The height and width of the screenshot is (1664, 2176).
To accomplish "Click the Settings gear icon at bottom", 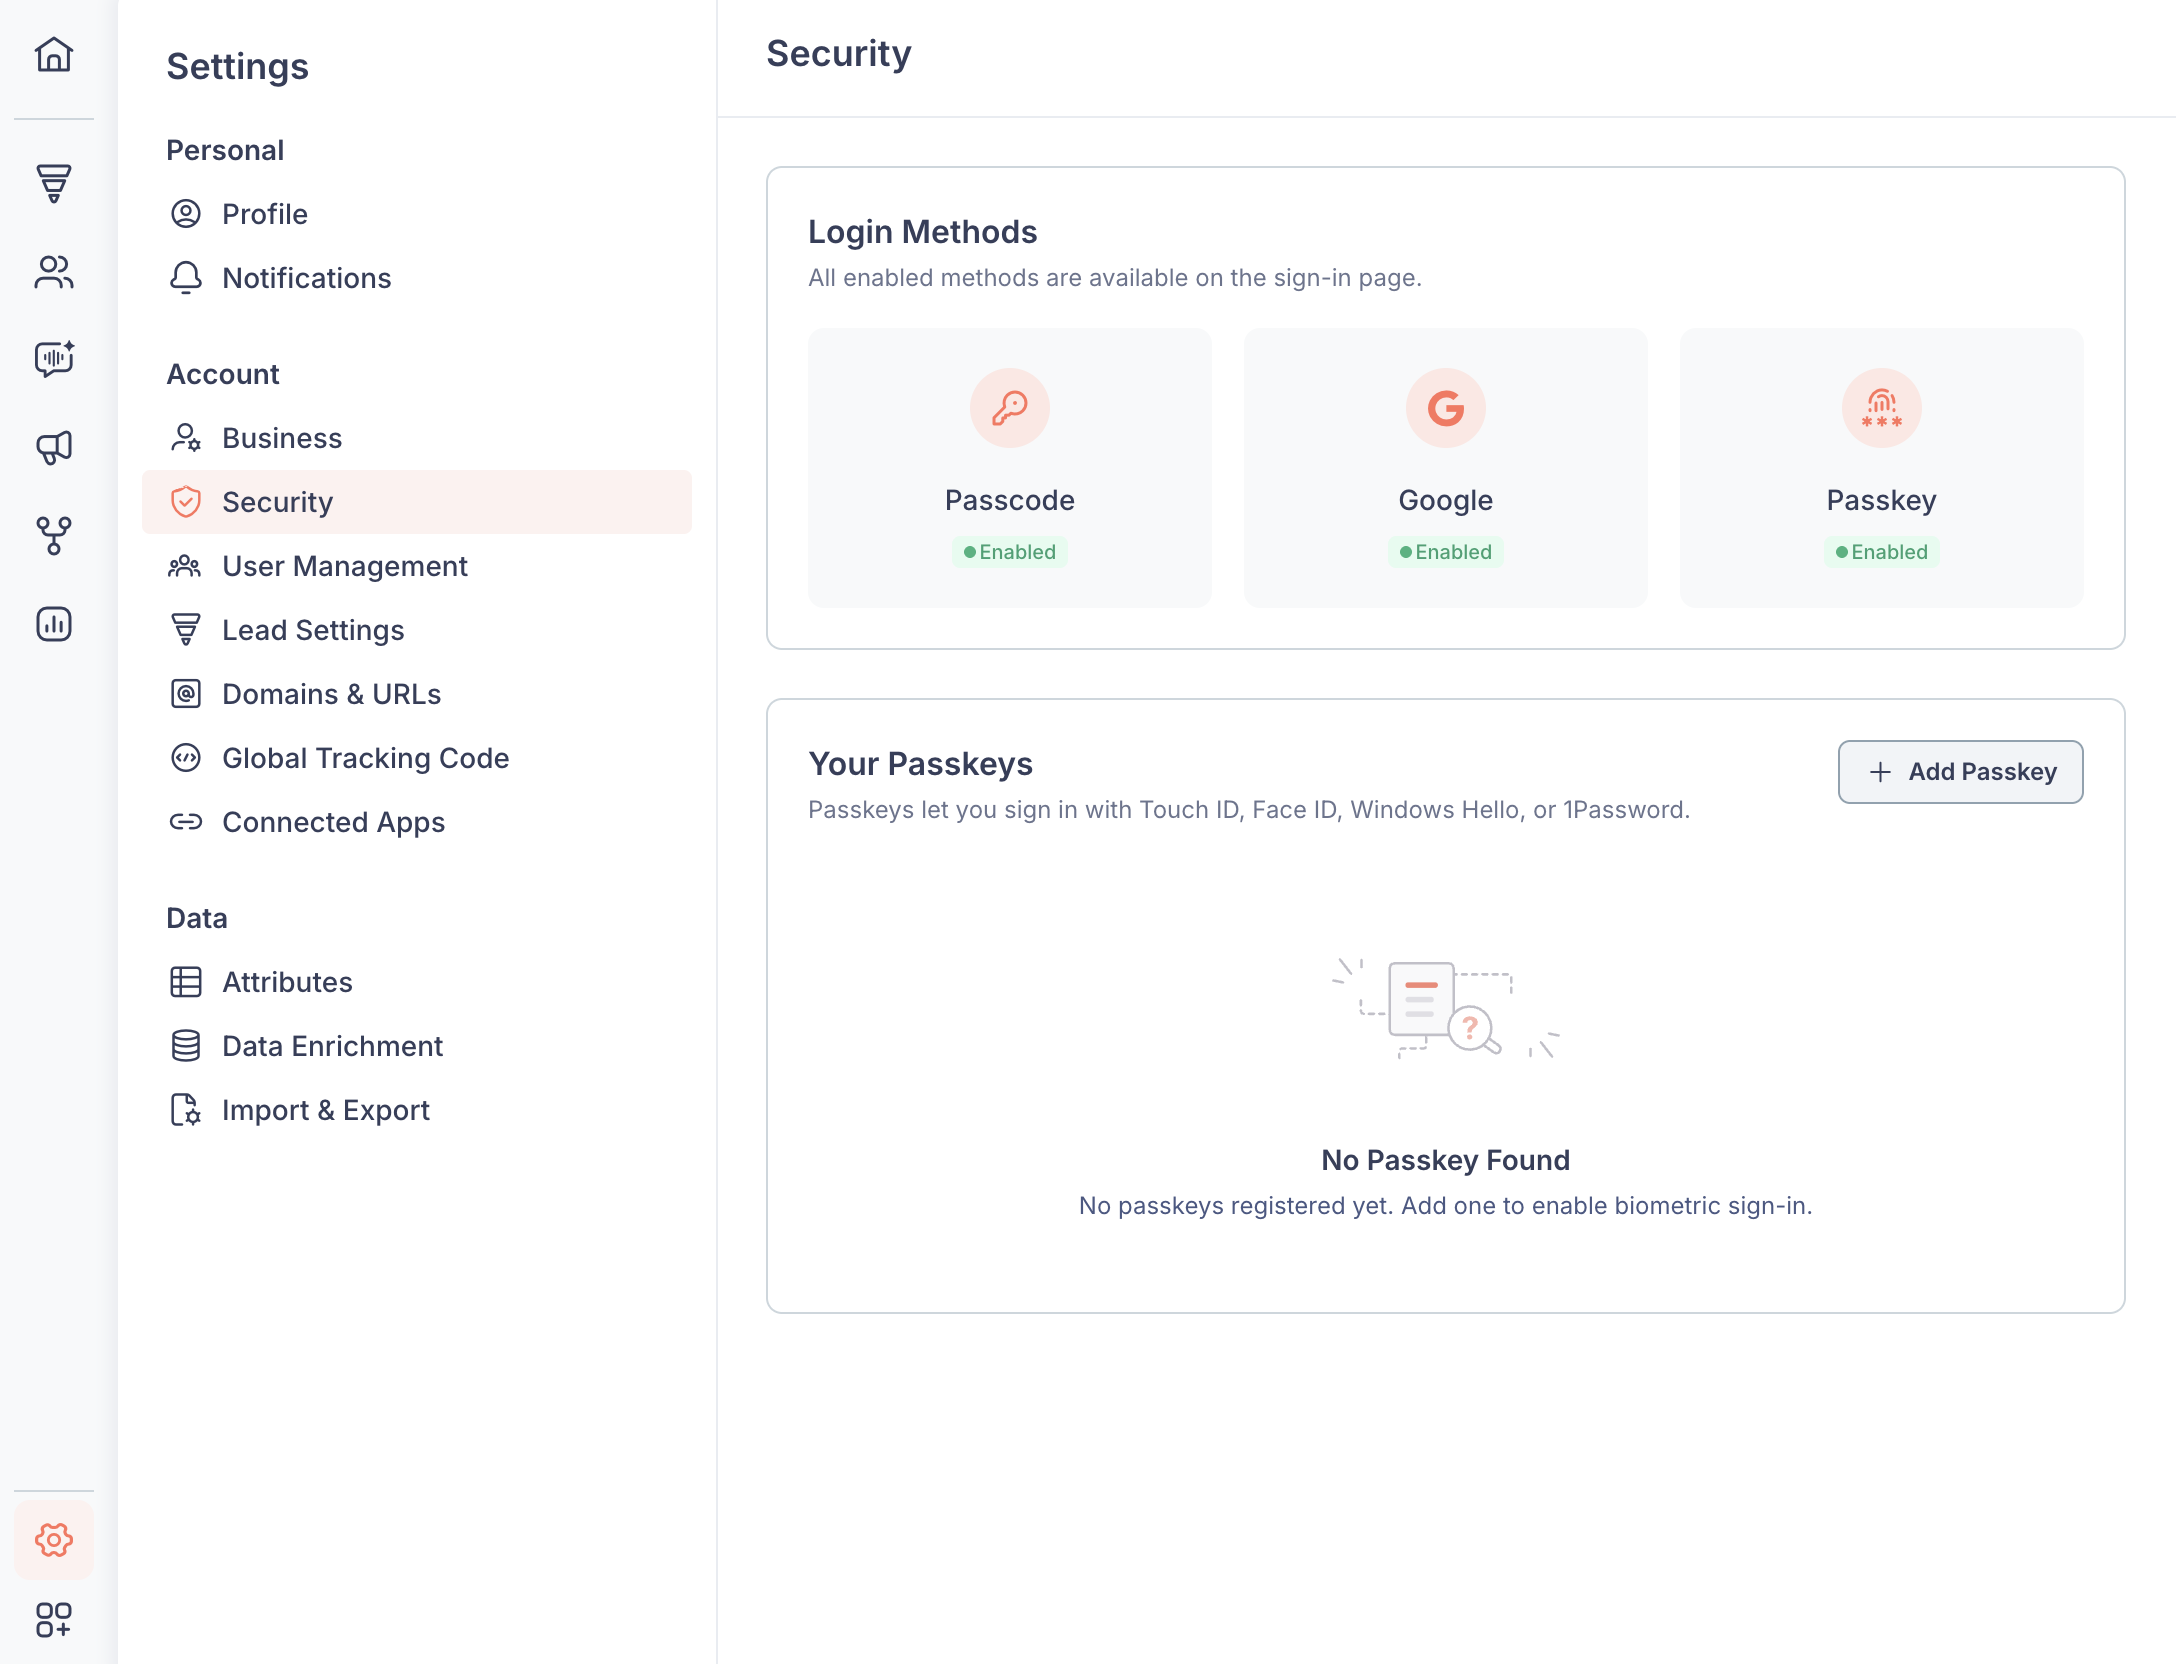I will coord(54,1540).
